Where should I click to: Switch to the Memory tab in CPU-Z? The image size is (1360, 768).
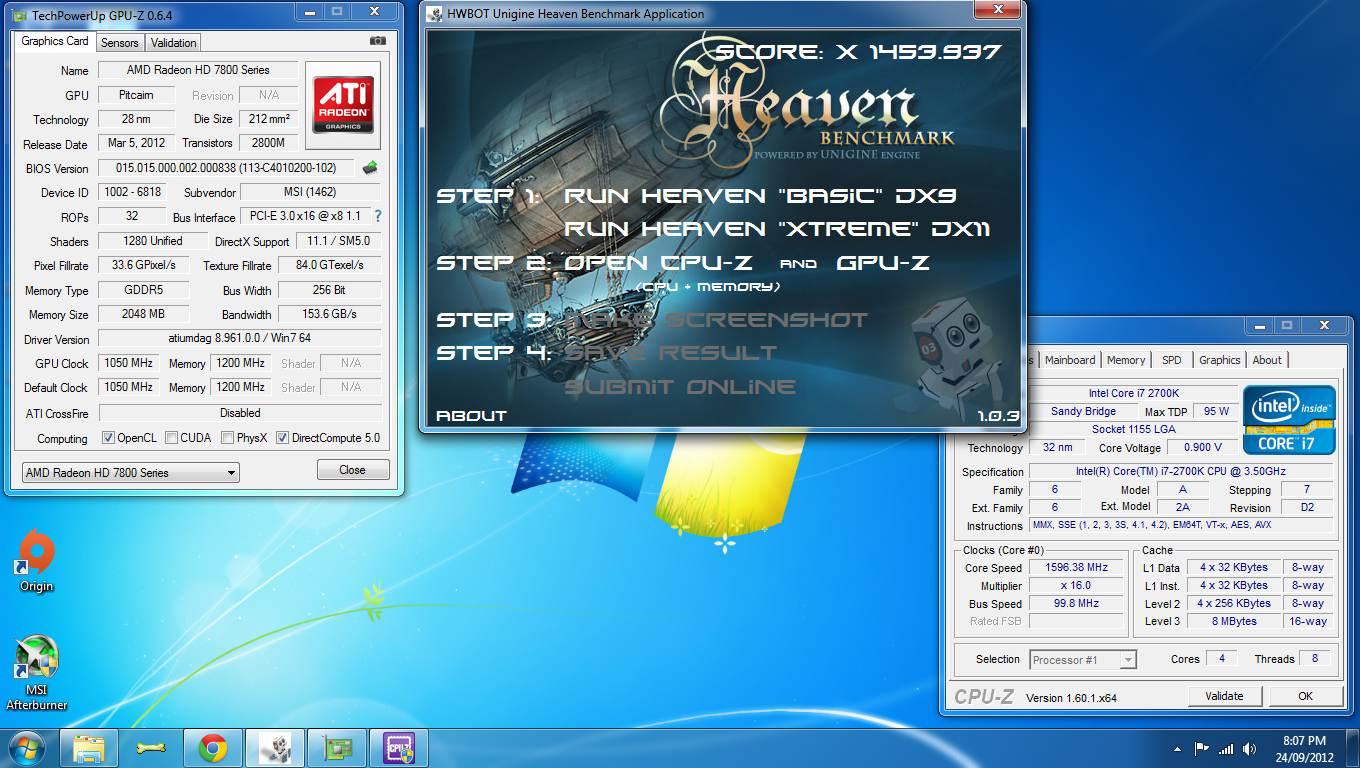coord(1126,360)
